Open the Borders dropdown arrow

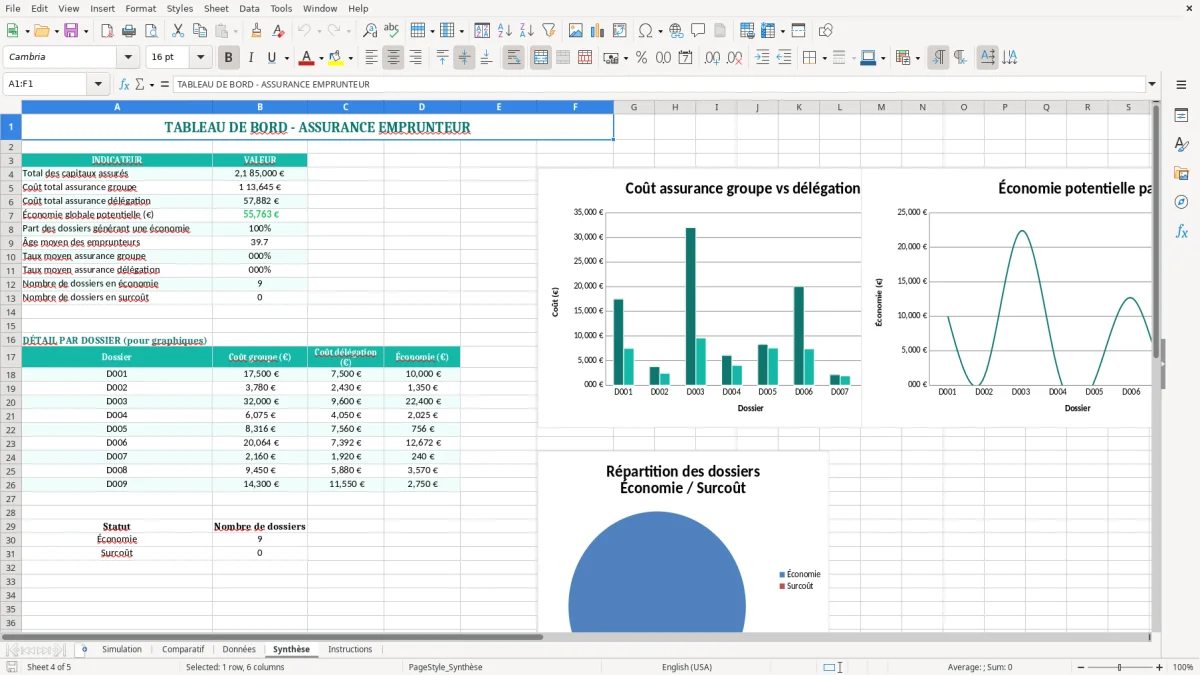click(x=824, y=58)
